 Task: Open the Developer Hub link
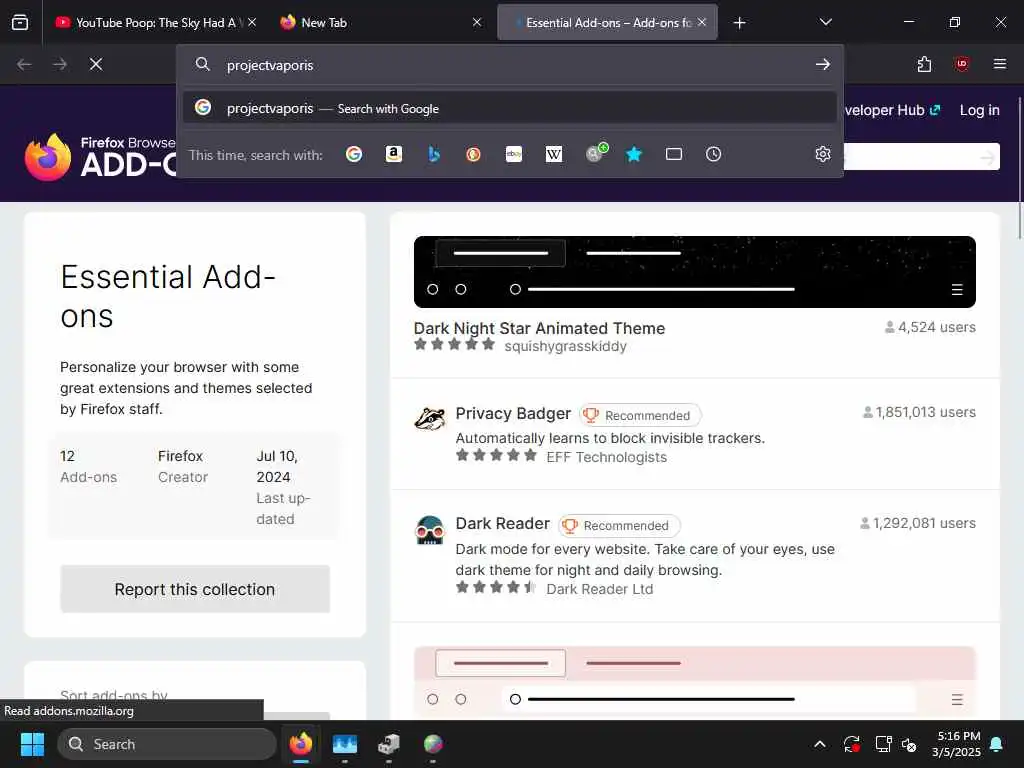coord(891,110)
